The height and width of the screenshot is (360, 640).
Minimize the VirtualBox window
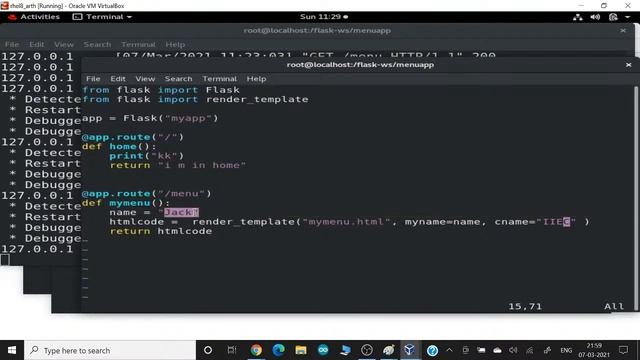pyautogui.click(x=581, y=5)
